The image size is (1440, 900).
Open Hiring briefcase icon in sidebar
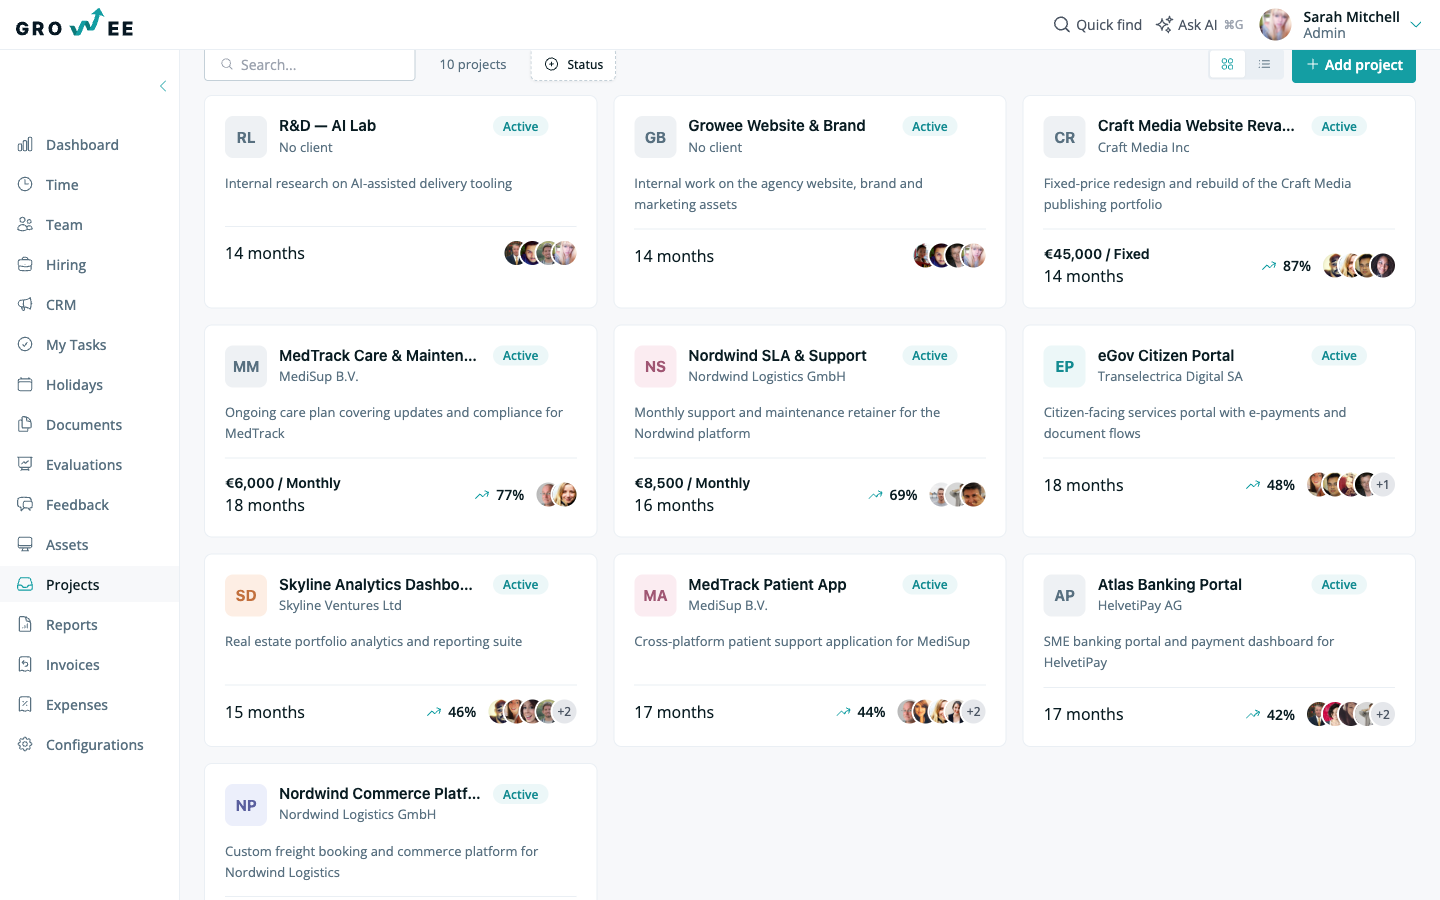tap(25, 265)
